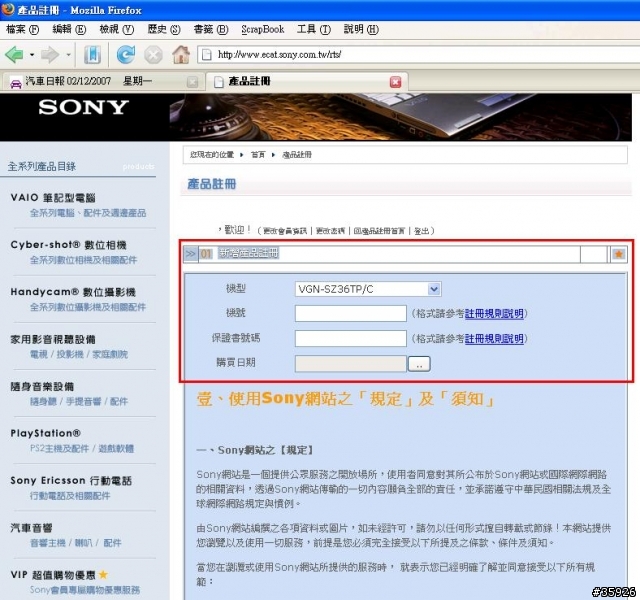Screen dimensions: 640x600
Task: Click the car favicon on 汽車日報 tab
Action: 16,83
